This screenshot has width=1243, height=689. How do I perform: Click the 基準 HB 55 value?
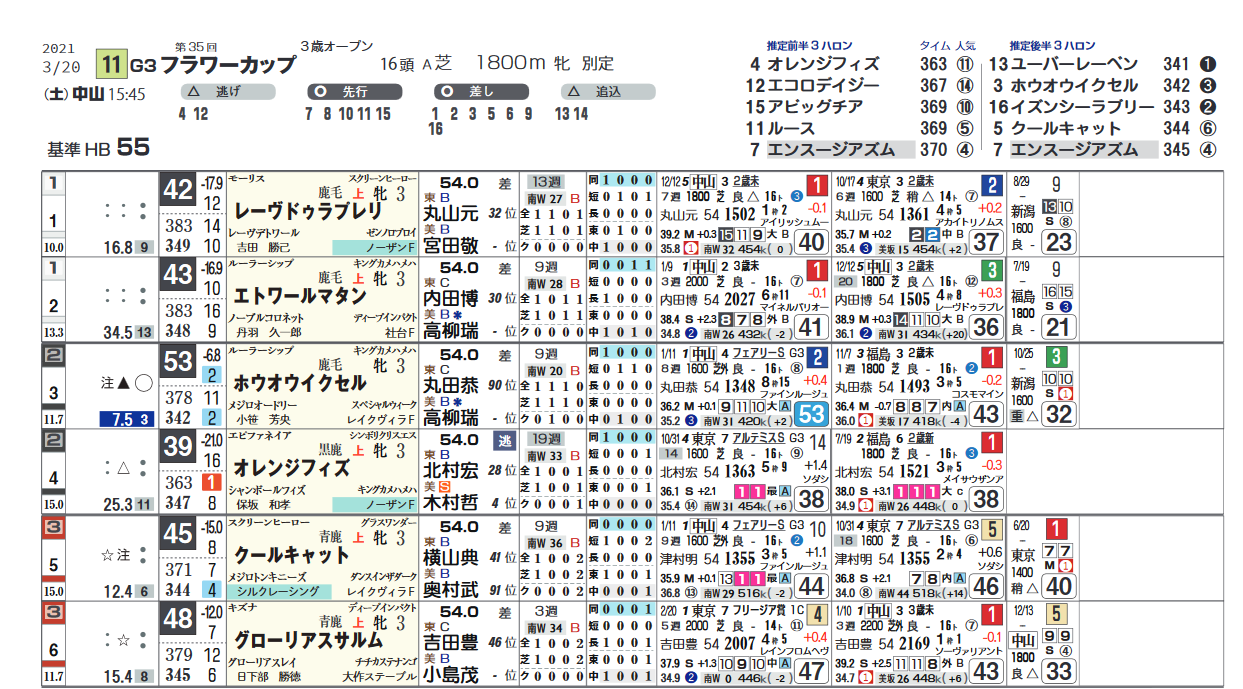(x=98, y=148)
